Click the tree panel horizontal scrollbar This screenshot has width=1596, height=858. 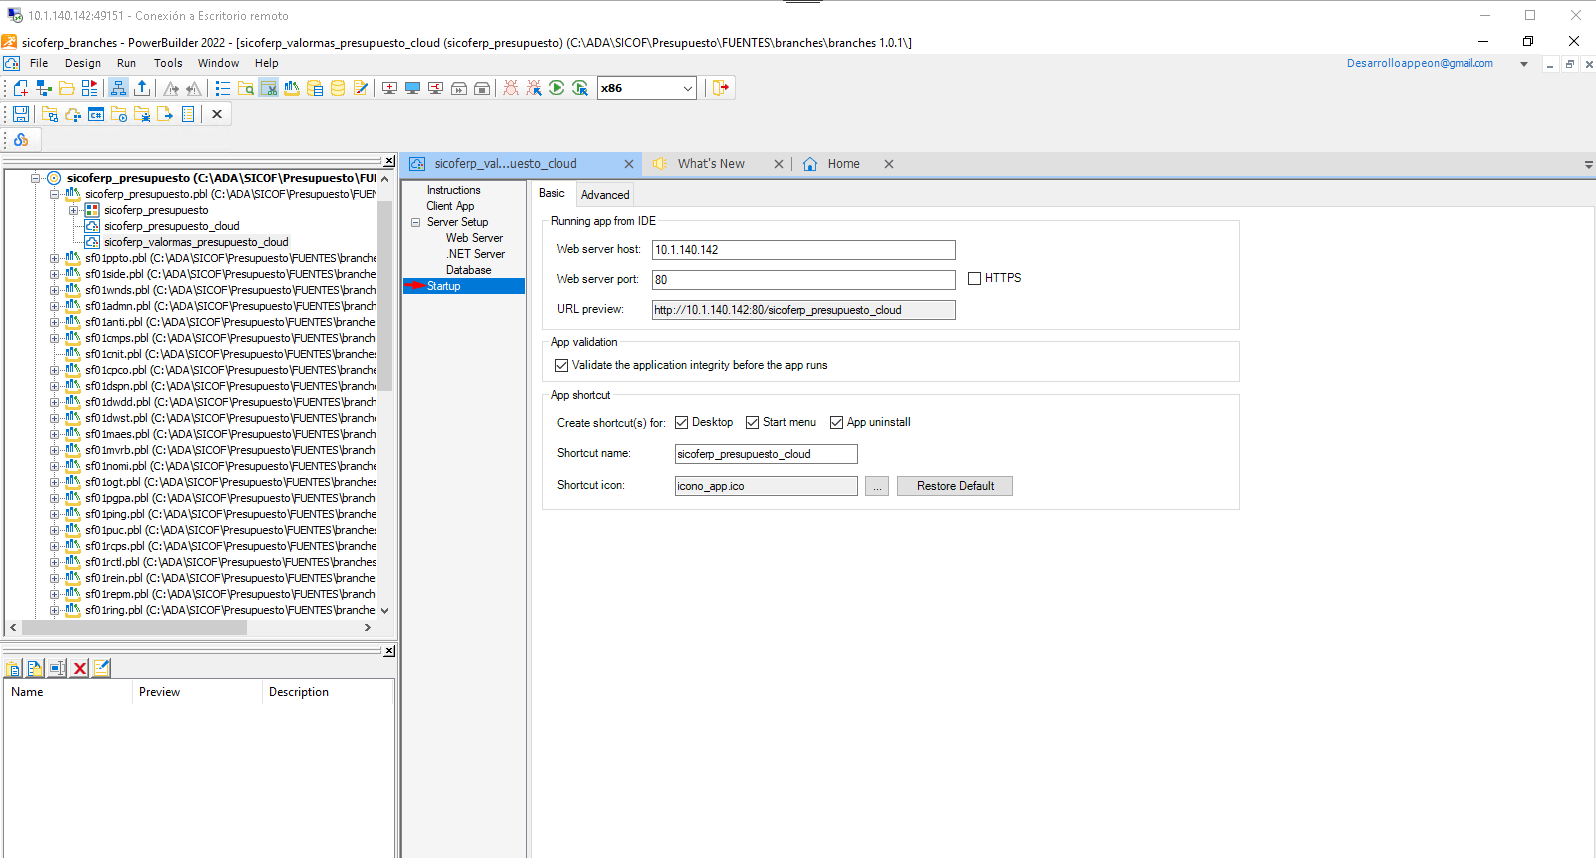click(x=135, y=628)
